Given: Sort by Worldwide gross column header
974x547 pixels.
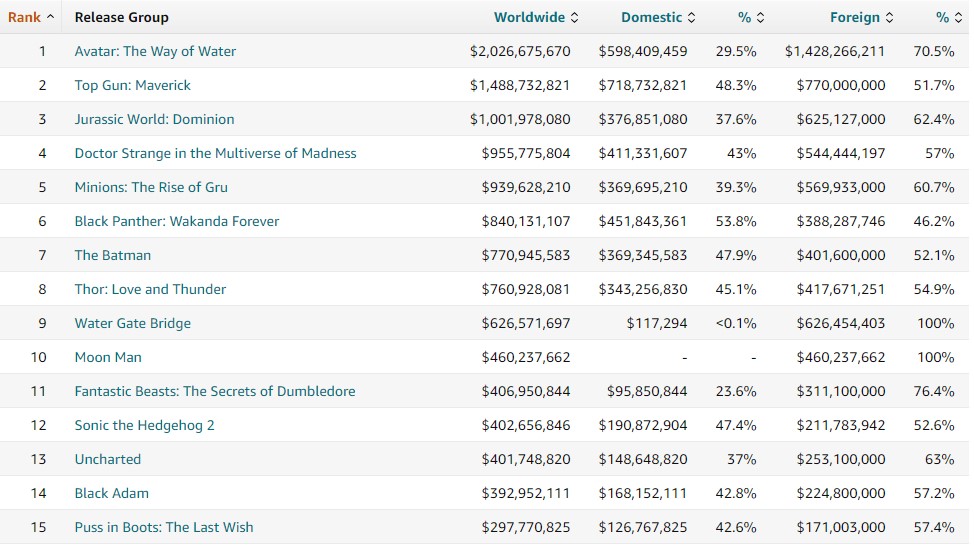Looking at the screenshot, I should point(529,17).
